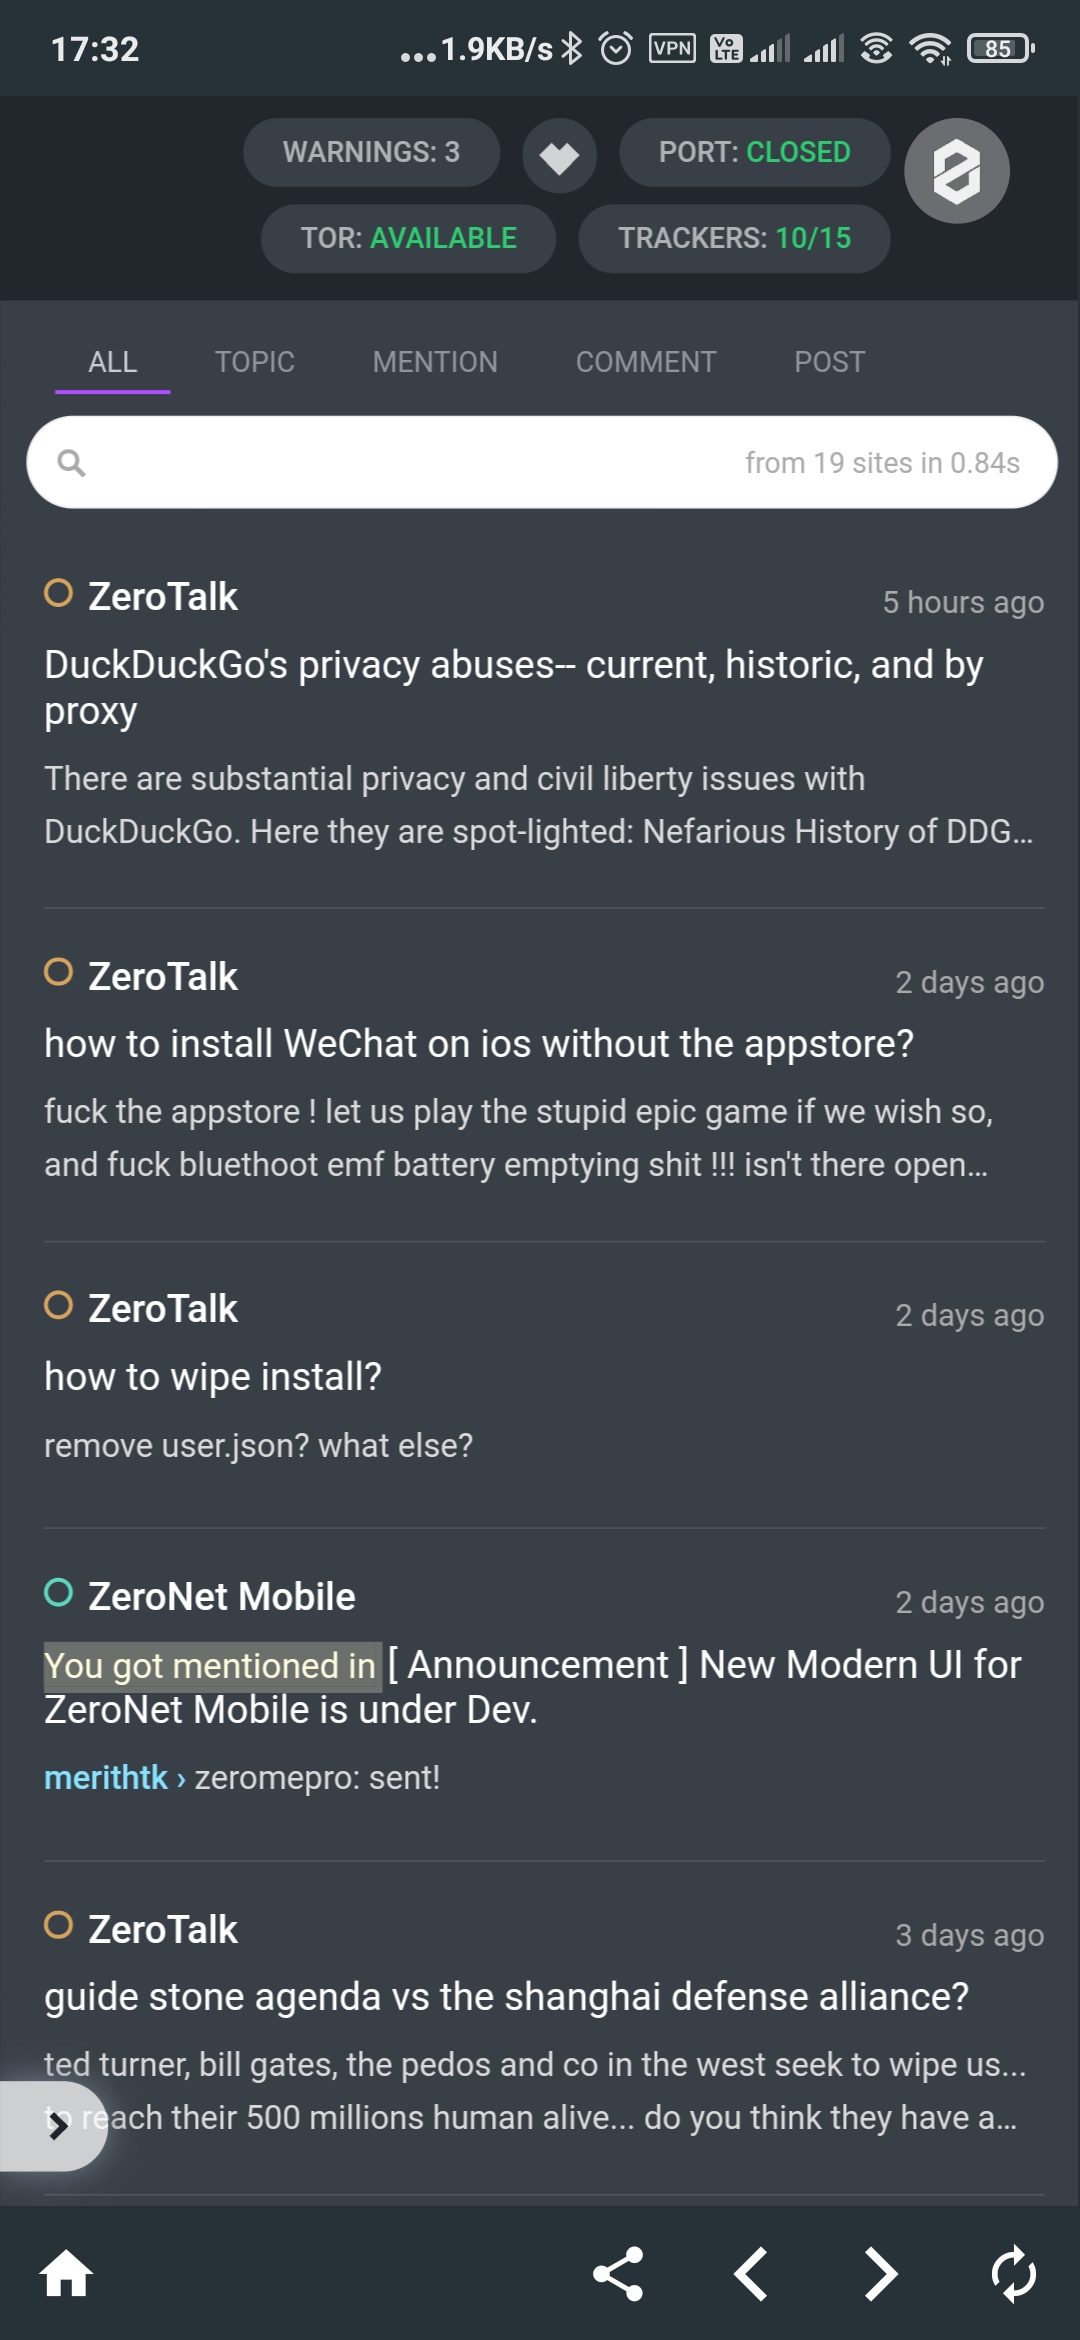Tap the share icon
Image resolution: width=1080 pixels, height=2340 pixels.
618,2273
